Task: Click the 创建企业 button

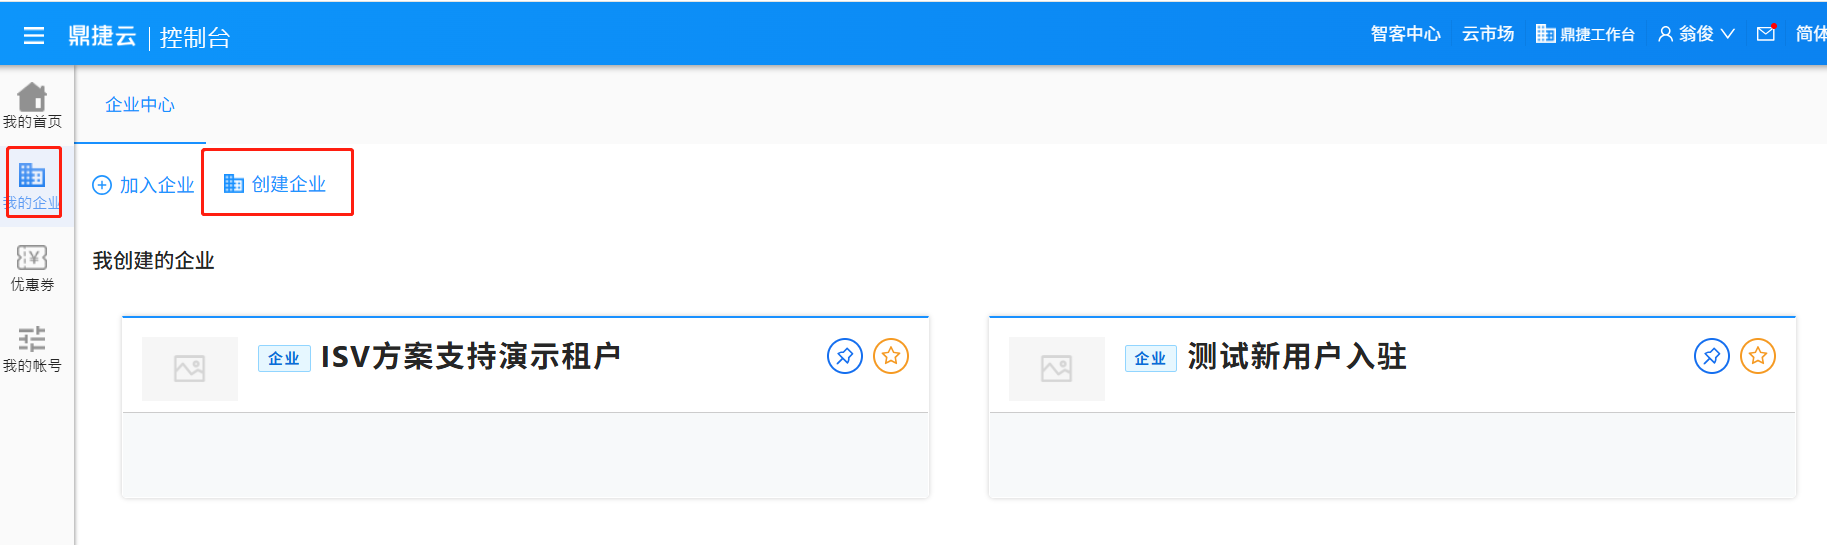Action: coord(276,184)
